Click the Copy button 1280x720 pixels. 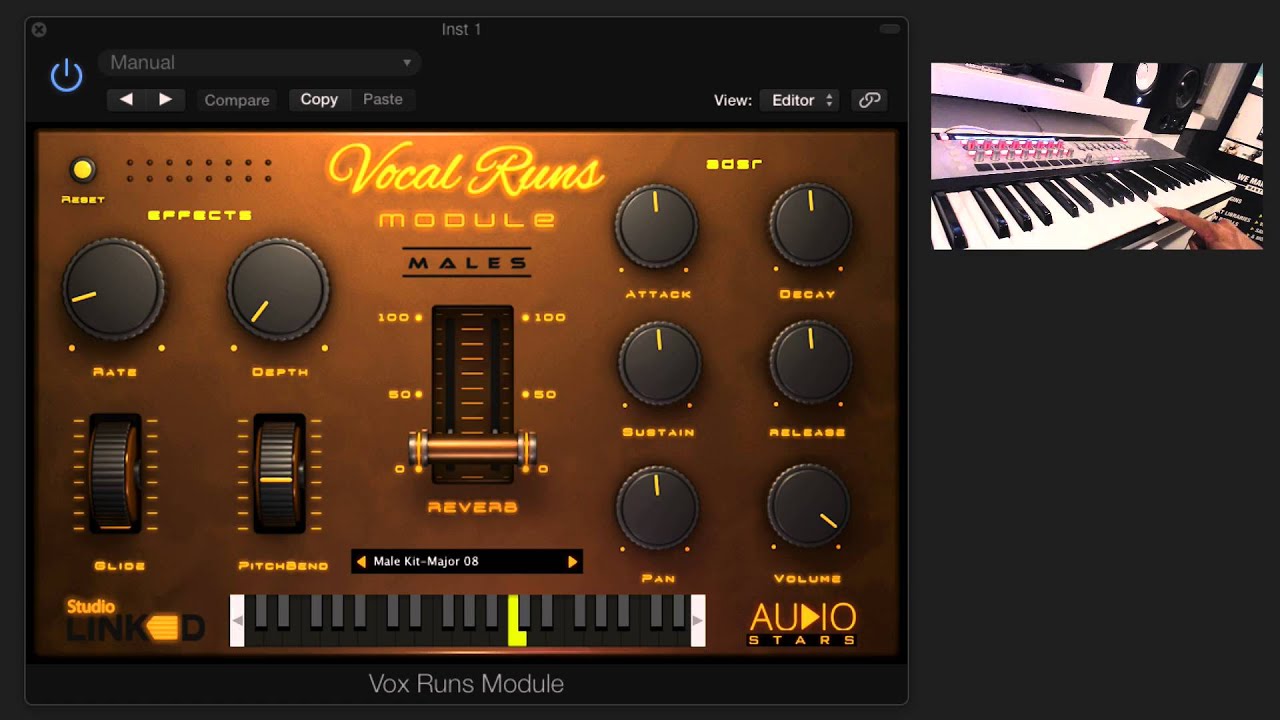[319, 99]
